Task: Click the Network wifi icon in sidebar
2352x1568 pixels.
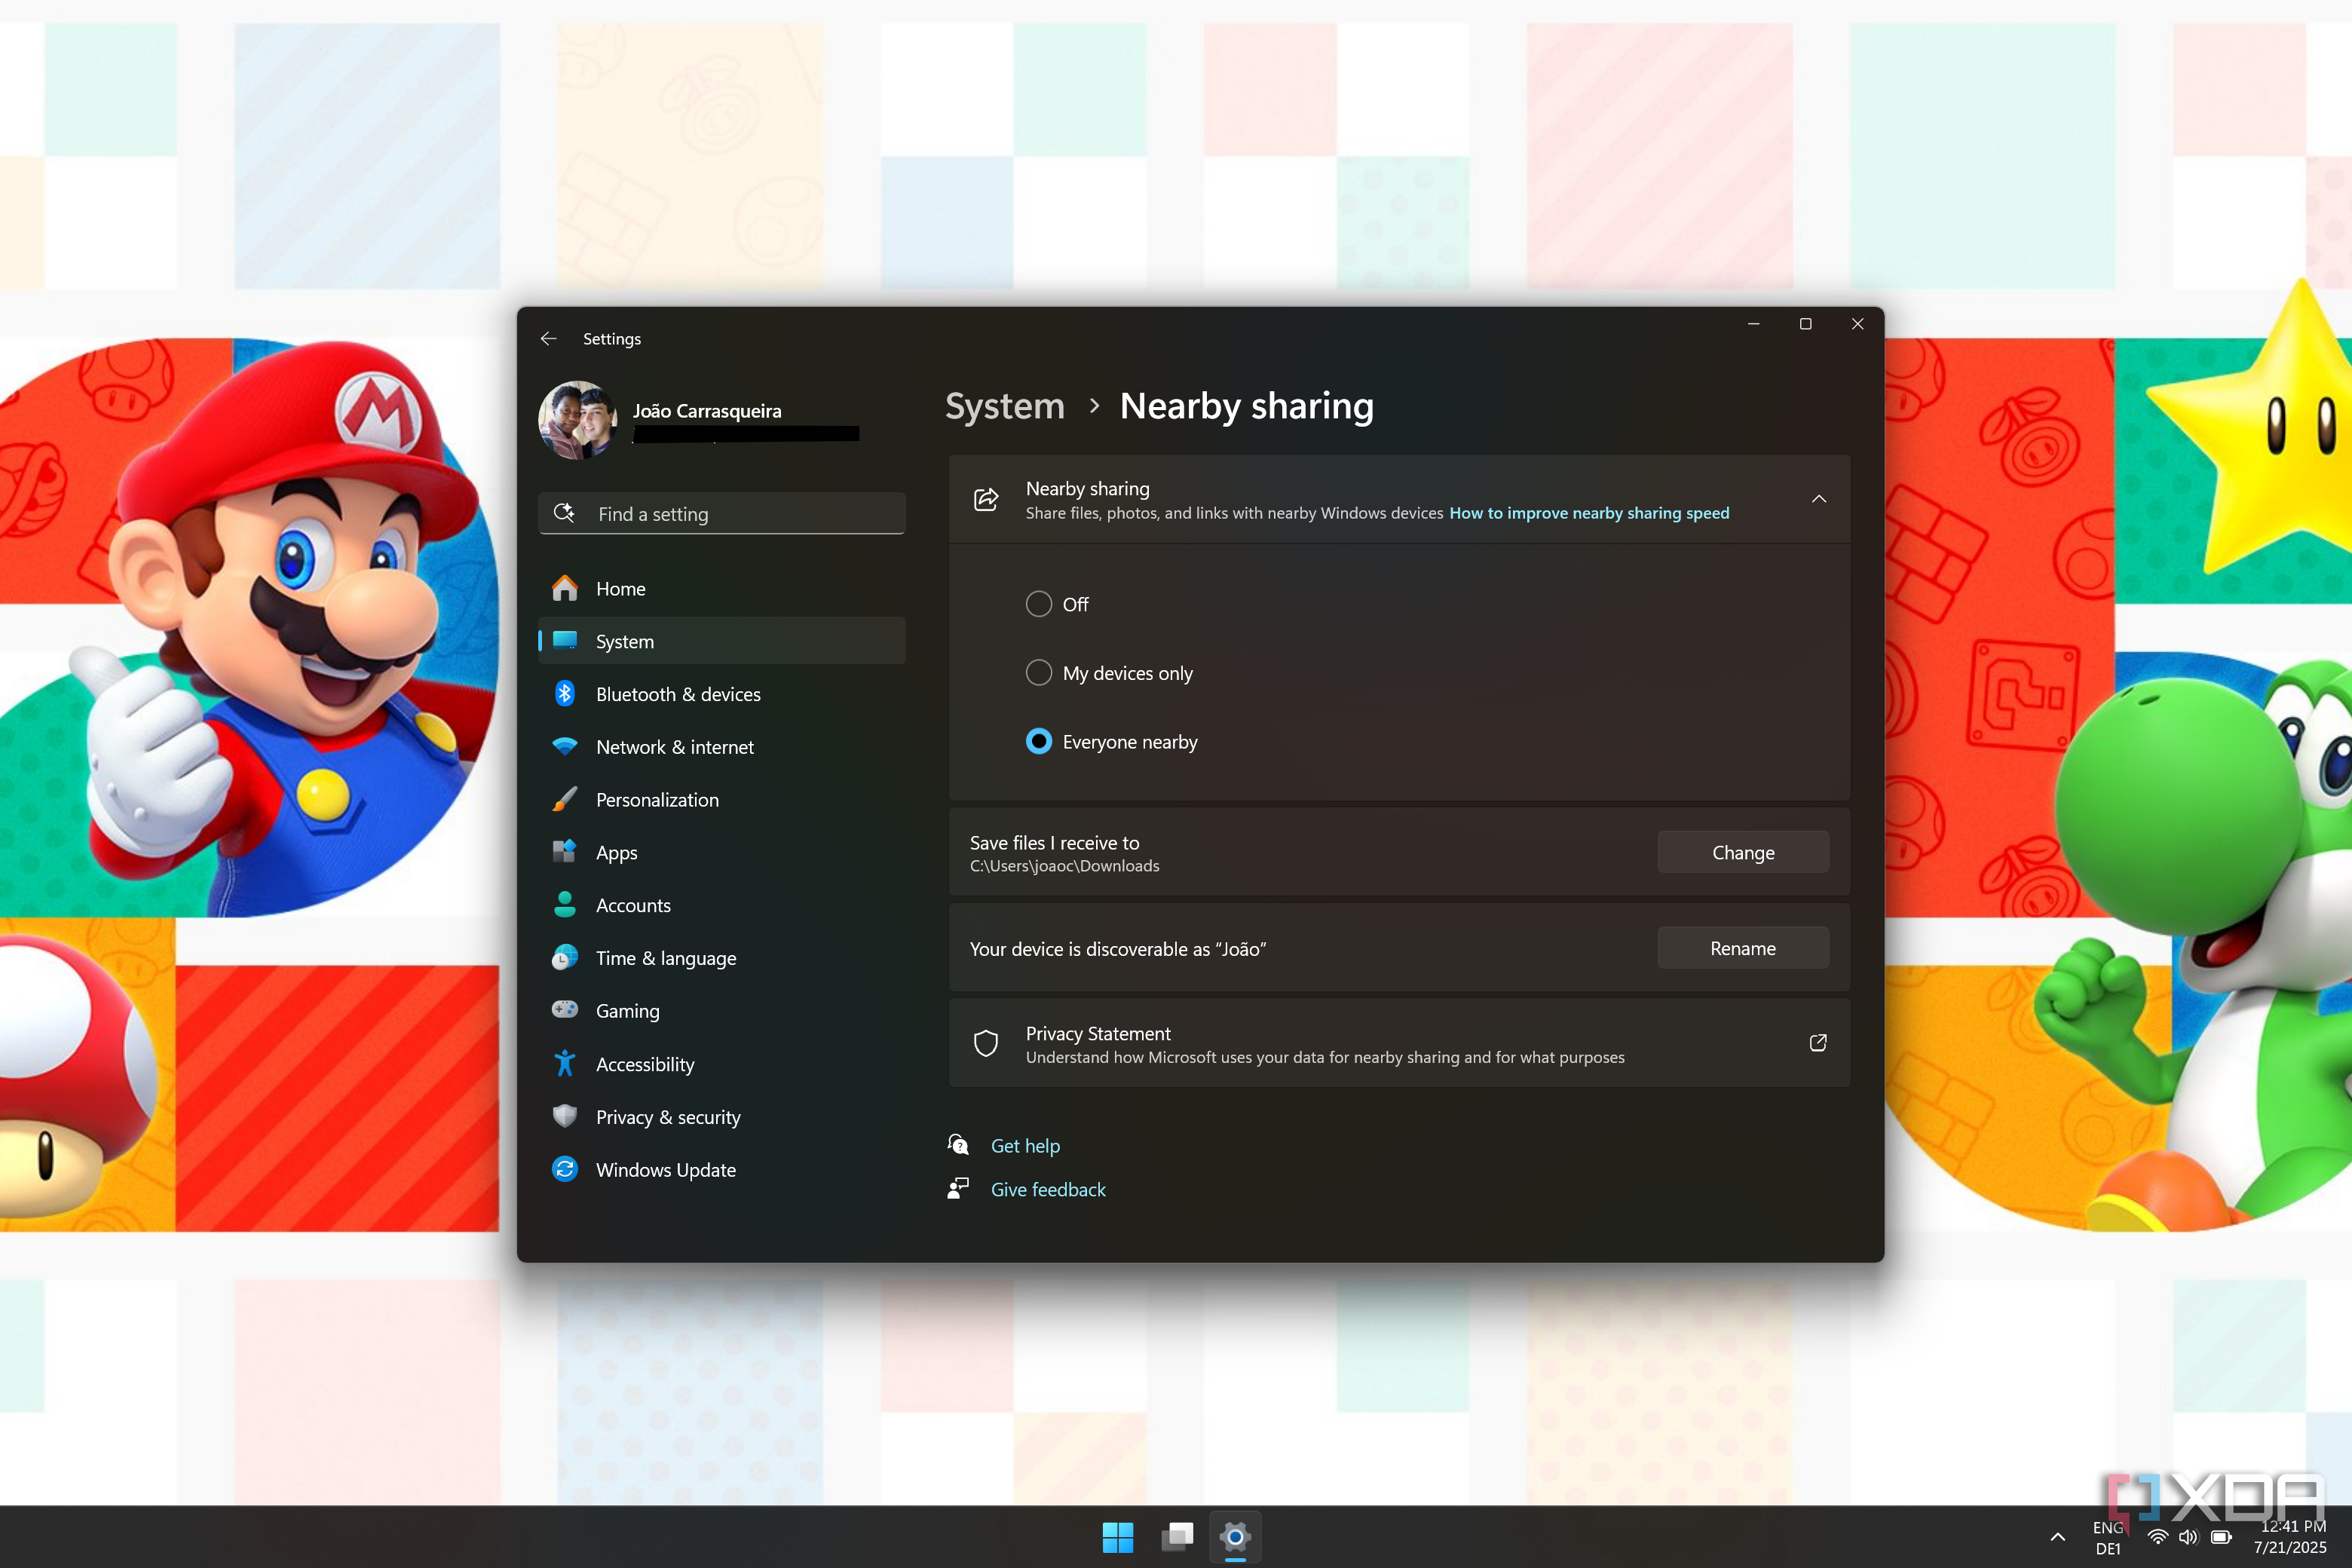Action: pyautogui.click(x=565, y=746)
